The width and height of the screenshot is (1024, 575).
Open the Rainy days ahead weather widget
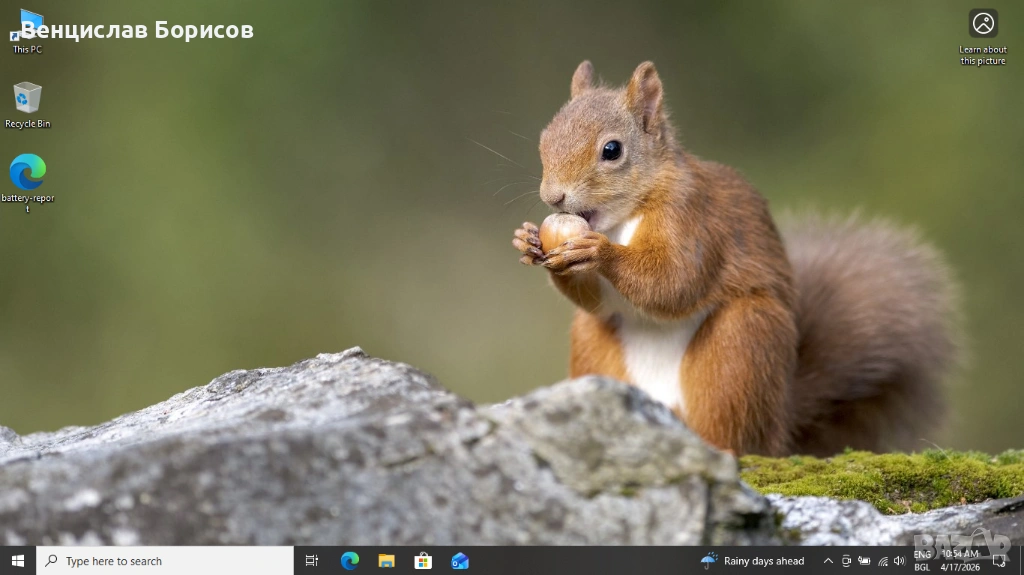[x=753, y=561]
